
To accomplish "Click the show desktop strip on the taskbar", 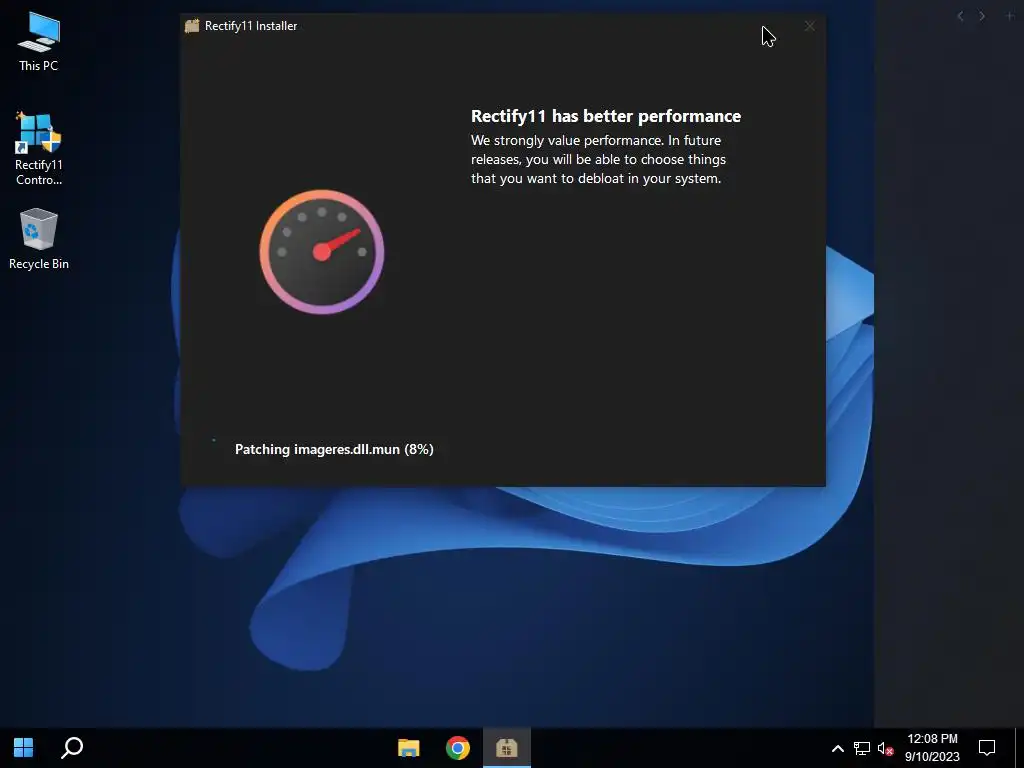I will [x=1019, y=748].
